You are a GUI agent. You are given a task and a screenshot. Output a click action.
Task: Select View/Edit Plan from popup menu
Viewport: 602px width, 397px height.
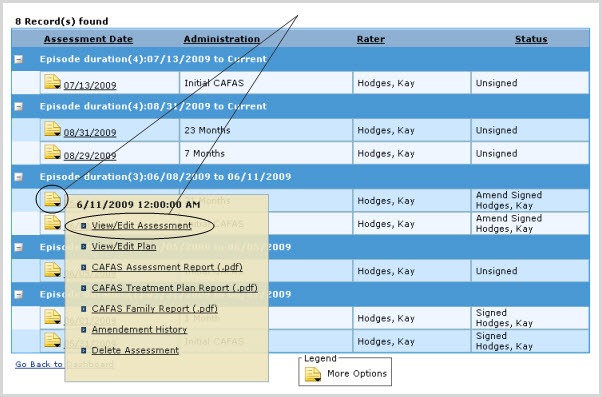click(124, 246)
